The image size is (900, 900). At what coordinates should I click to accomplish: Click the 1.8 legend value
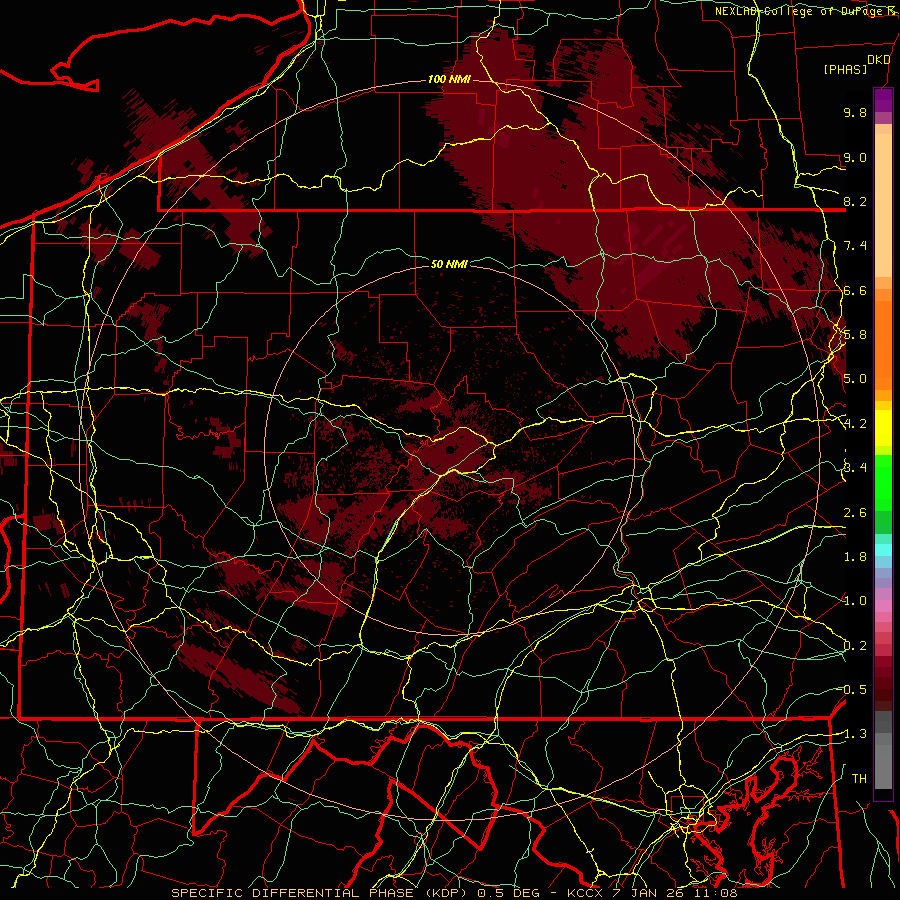tap(855, 557)
